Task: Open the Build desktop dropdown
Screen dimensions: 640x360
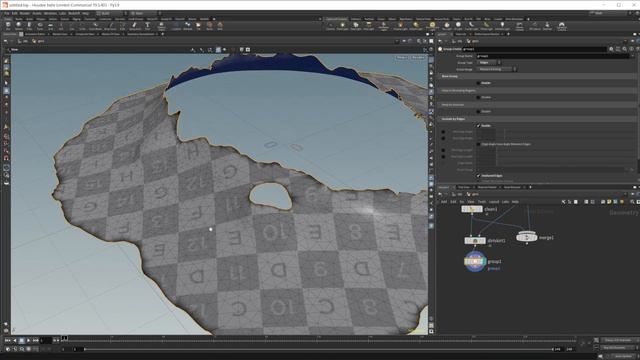Action: (x=110, y=13)
